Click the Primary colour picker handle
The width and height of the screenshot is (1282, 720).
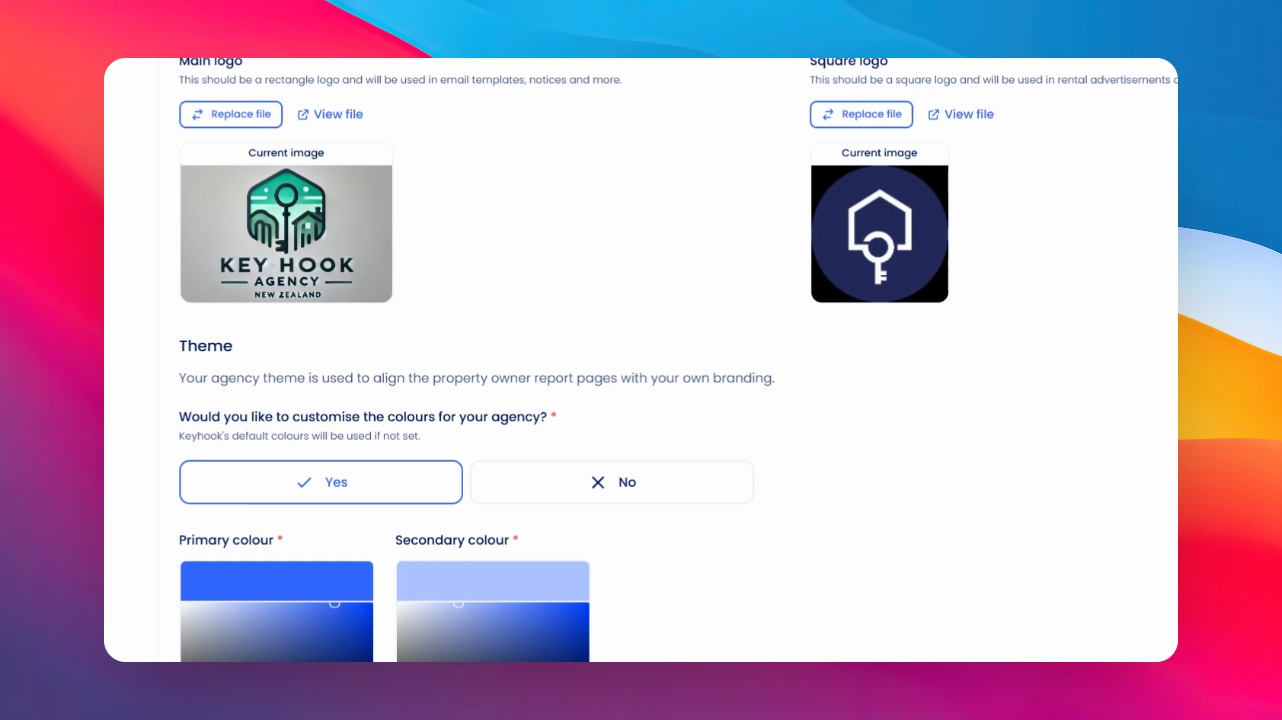(334, 602)
